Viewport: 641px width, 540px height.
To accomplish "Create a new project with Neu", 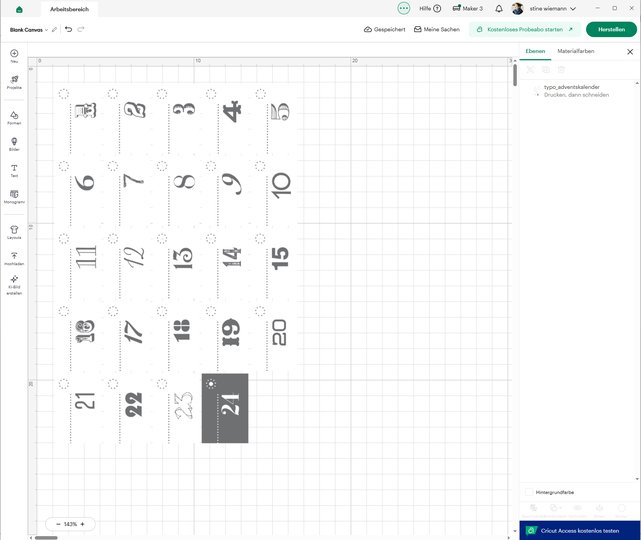I will pos(14,56).
